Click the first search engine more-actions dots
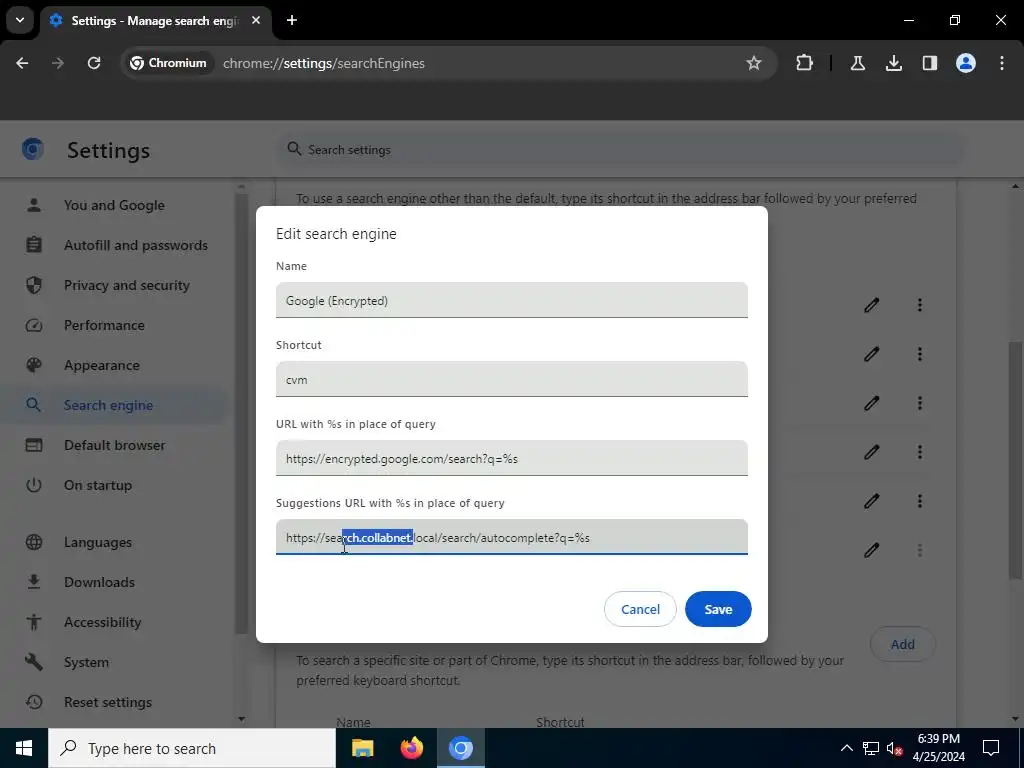Screen dimensions: 1024x768 tap(920, 305)
